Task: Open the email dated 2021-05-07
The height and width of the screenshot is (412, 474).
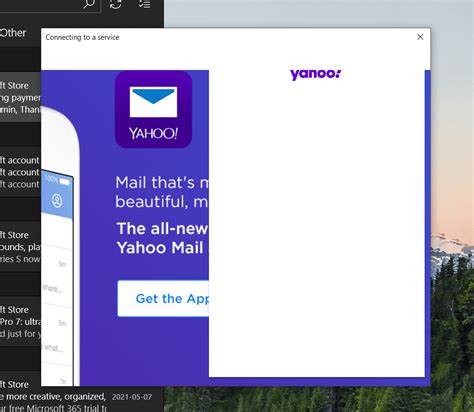Action: 82,392
